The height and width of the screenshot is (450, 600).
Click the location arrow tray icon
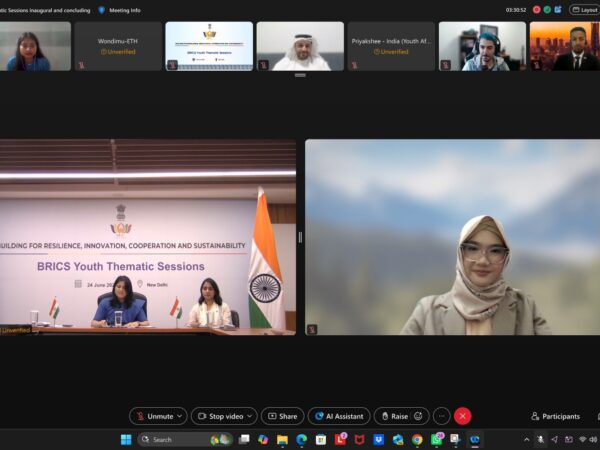point(554,440)
